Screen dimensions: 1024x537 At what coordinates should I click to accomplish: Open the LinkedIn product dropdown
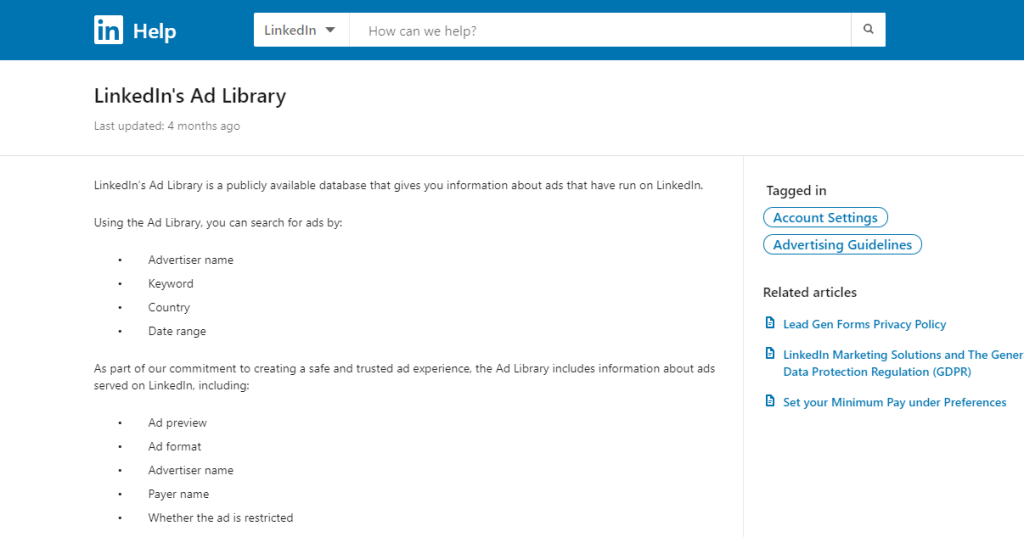(x=301, y=30)
